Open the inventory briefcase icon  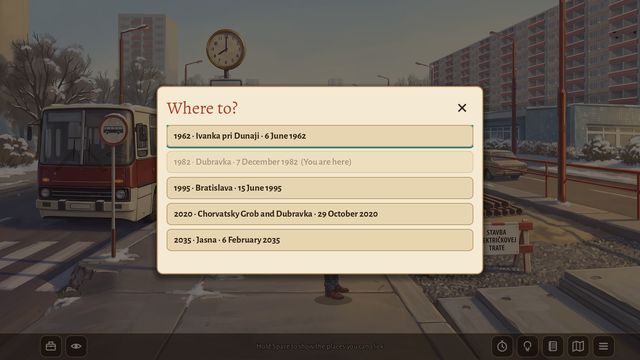[x=51, y=347]
